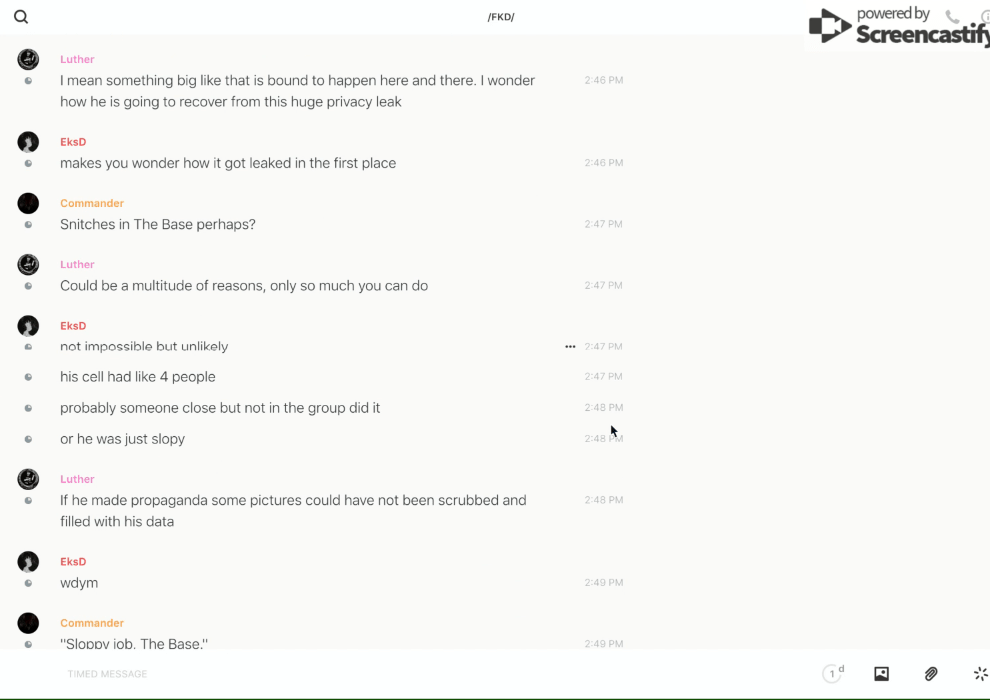Click Luther's avatar beside the propaganda message
Screen dimensions: 990x700
(28, 479)
